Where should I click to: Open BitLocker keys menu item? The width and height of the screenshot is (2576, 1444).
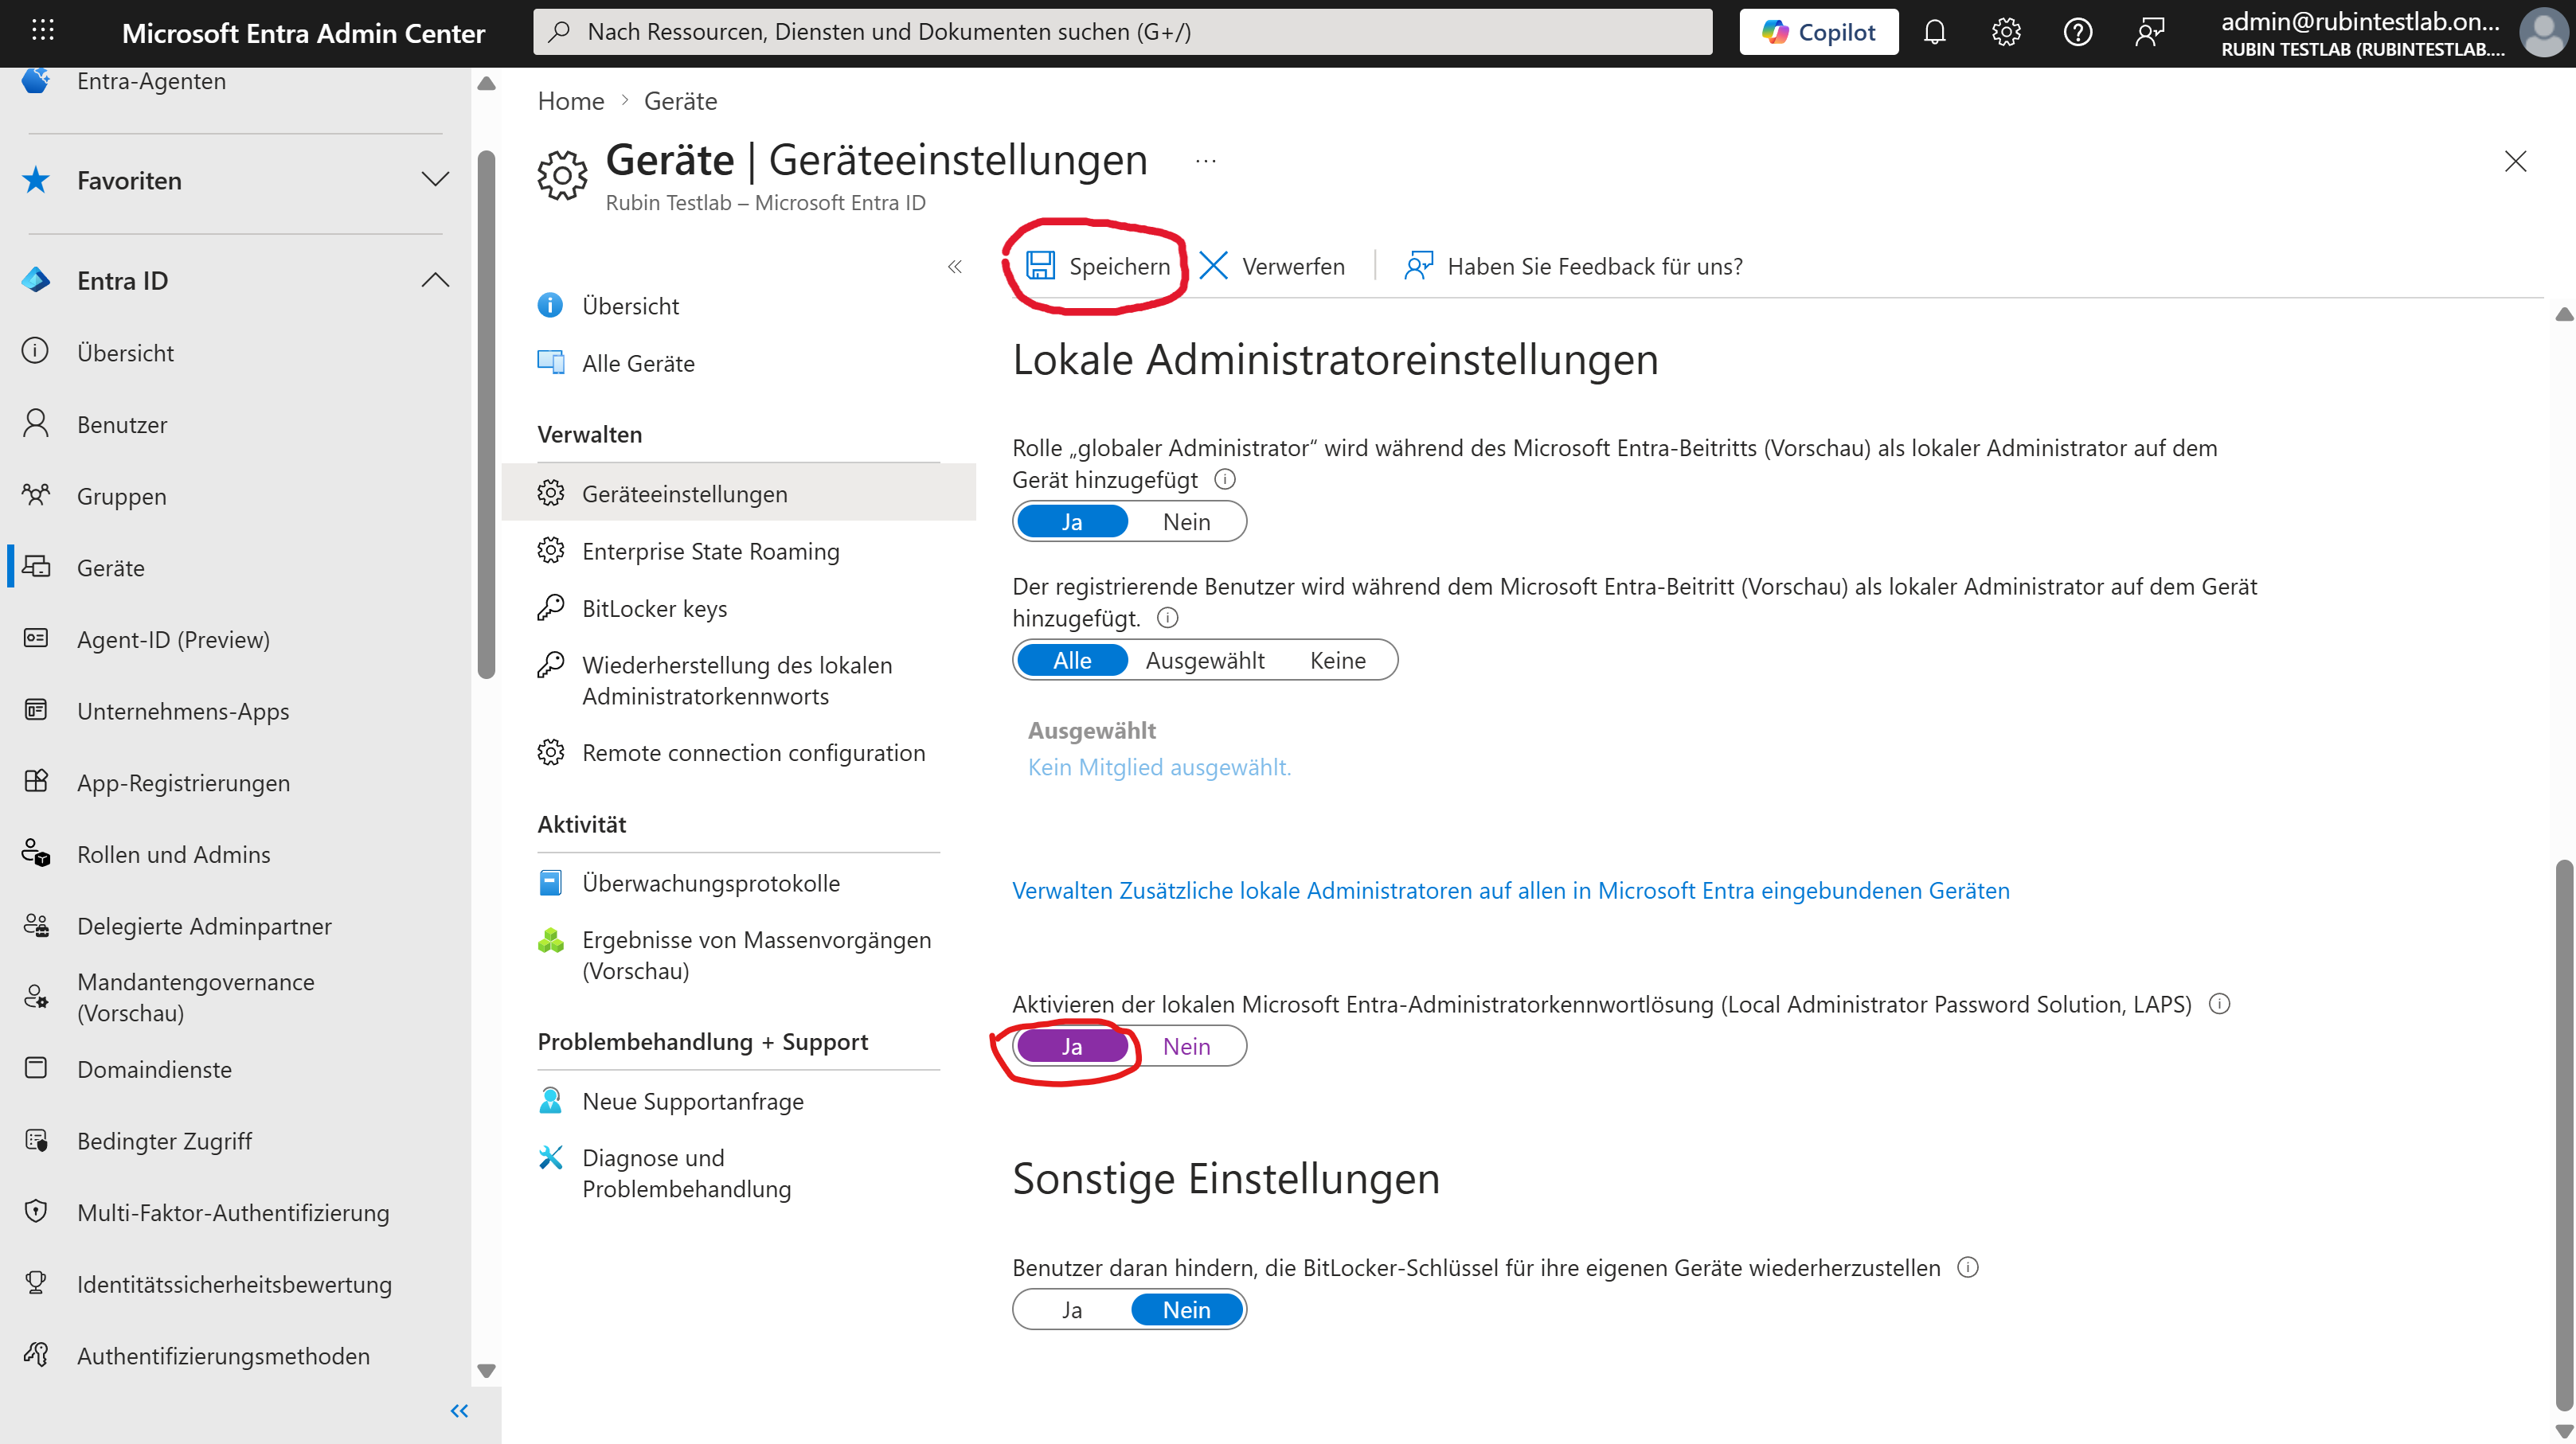click(x=654, y=608)
